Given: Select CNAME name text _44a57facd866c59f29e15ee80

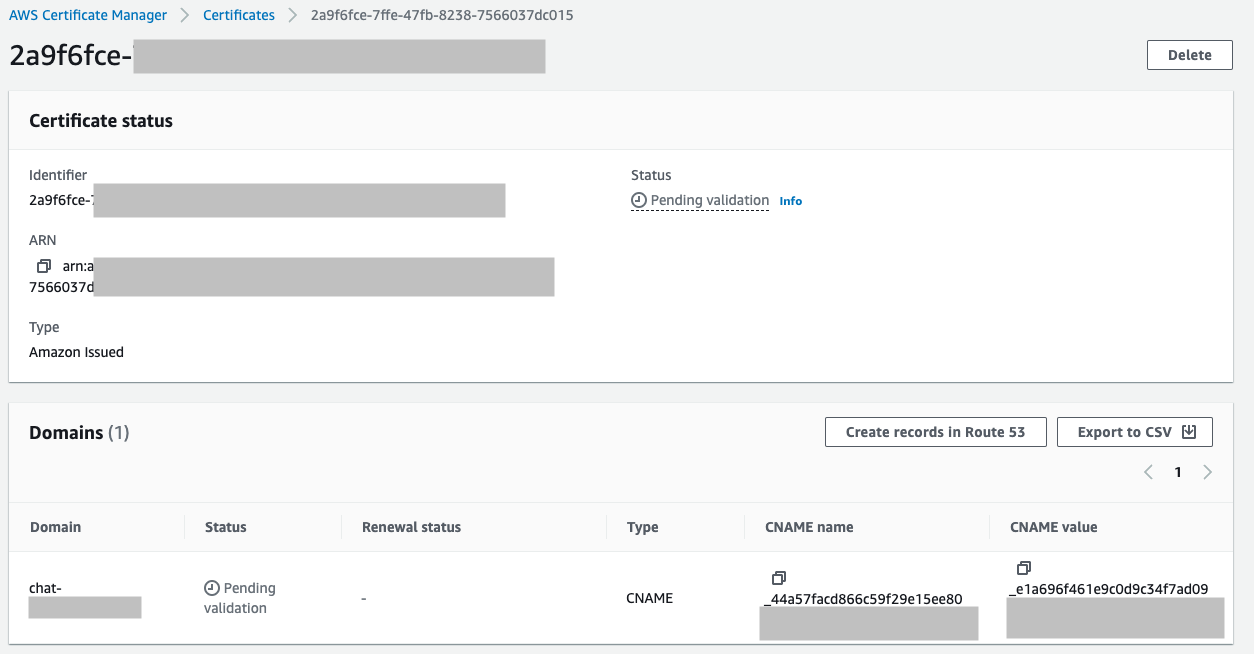Looking at the screenshot, I should point(862,599).
